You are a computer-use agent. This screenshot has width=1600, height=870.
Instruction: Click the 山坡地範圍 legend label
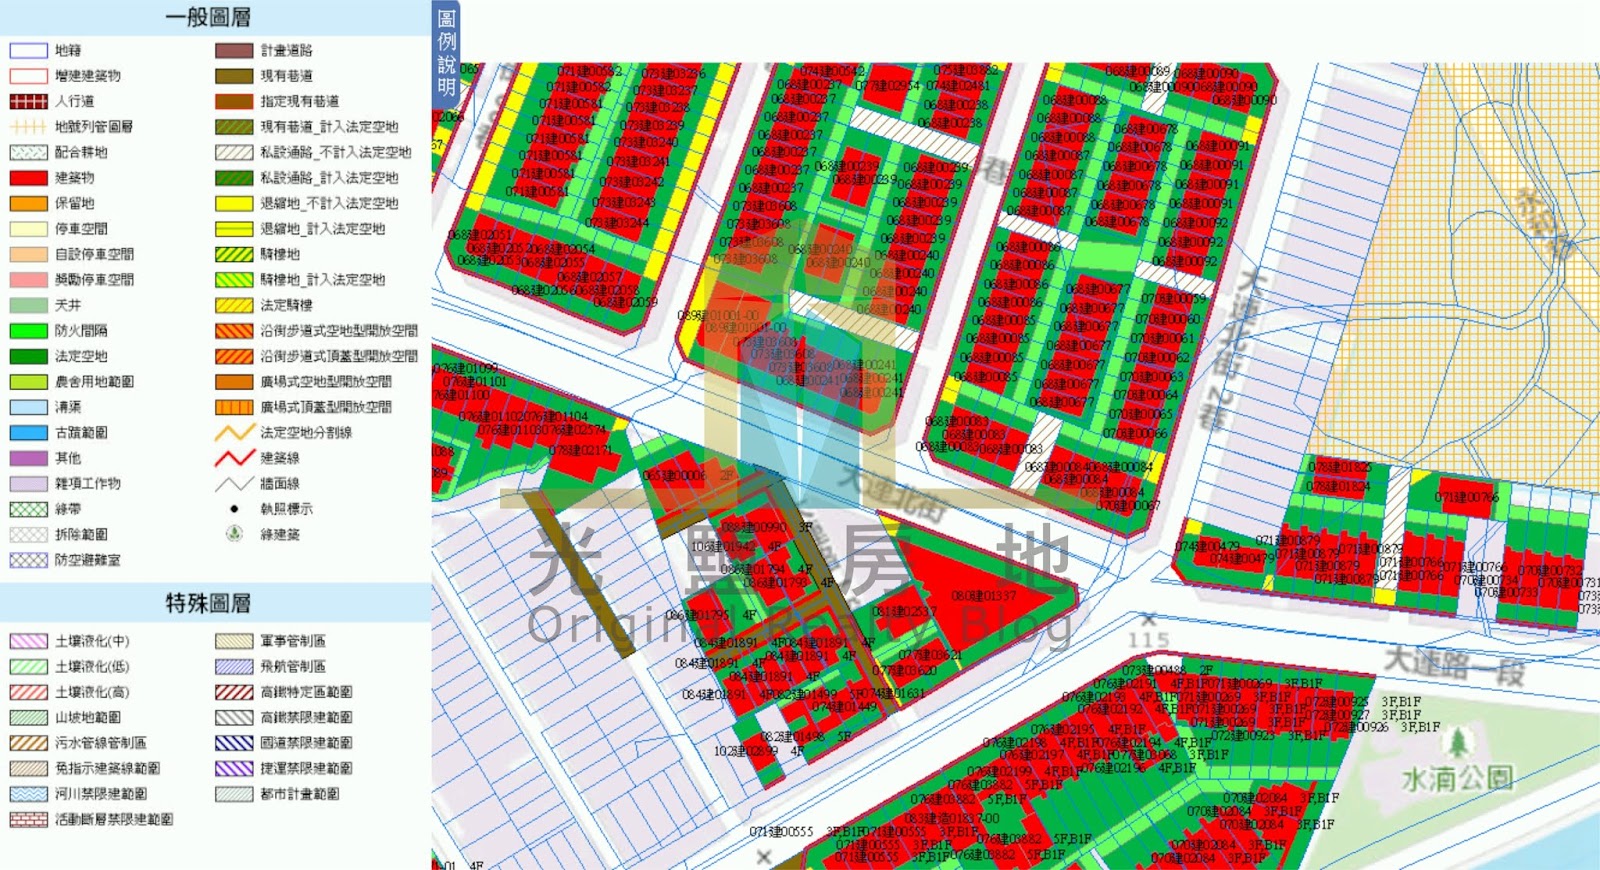(88, 718)
